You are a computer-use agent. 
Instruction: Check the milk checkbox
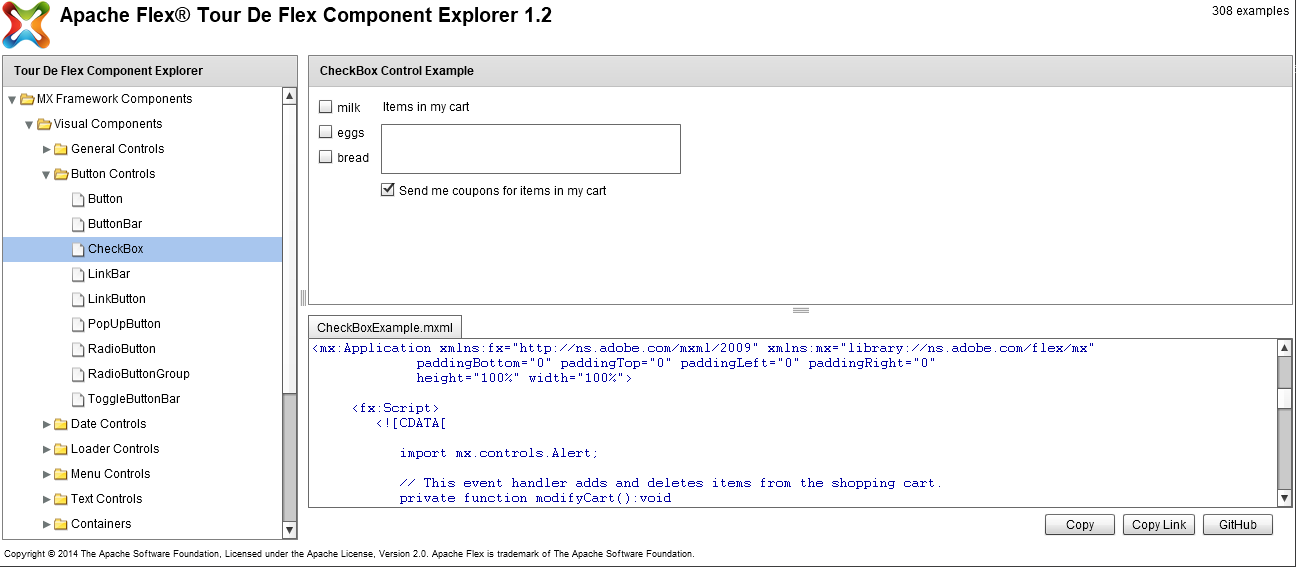click(326, 107)
